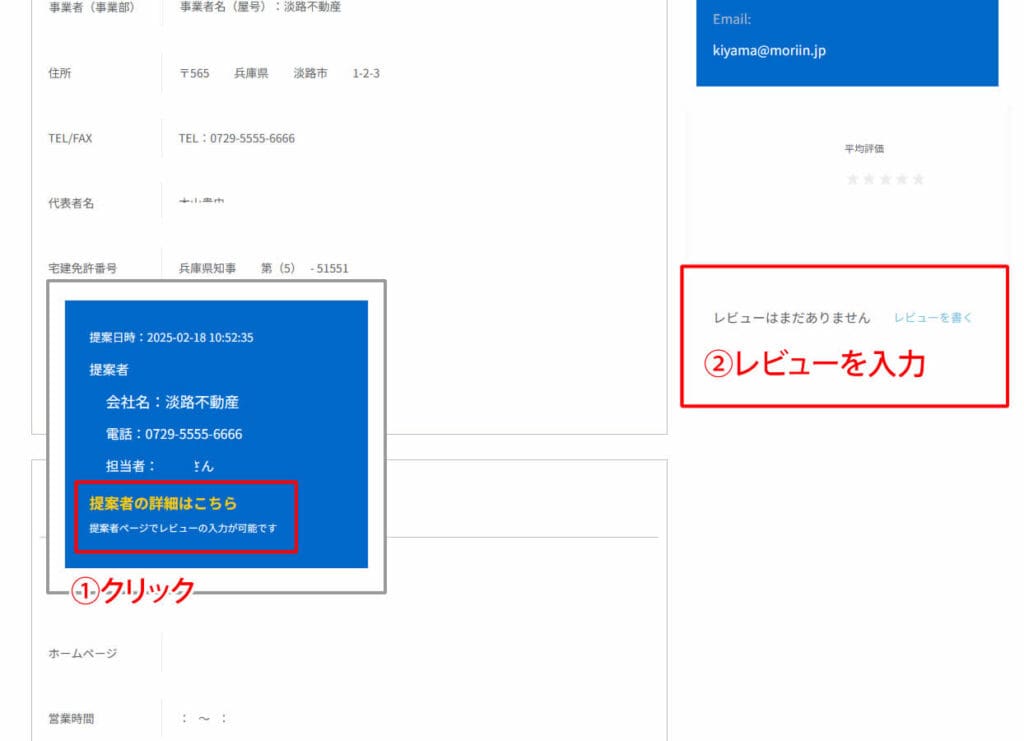The width and height of the screenshot is (1024, 741).
Task: Select the first star in 平均評価 rating
Action: 852,178
